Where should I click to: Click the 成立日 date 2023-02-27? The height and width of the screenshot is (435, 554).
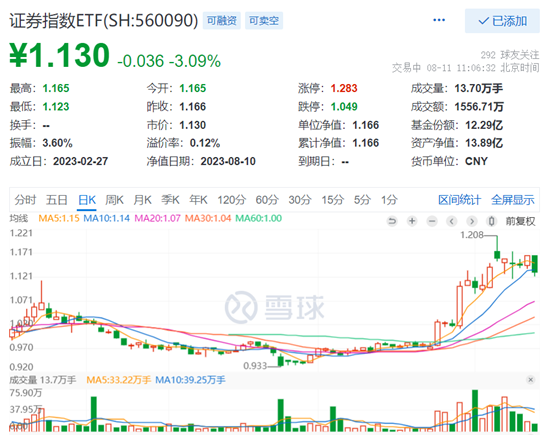tap(81, 161)
